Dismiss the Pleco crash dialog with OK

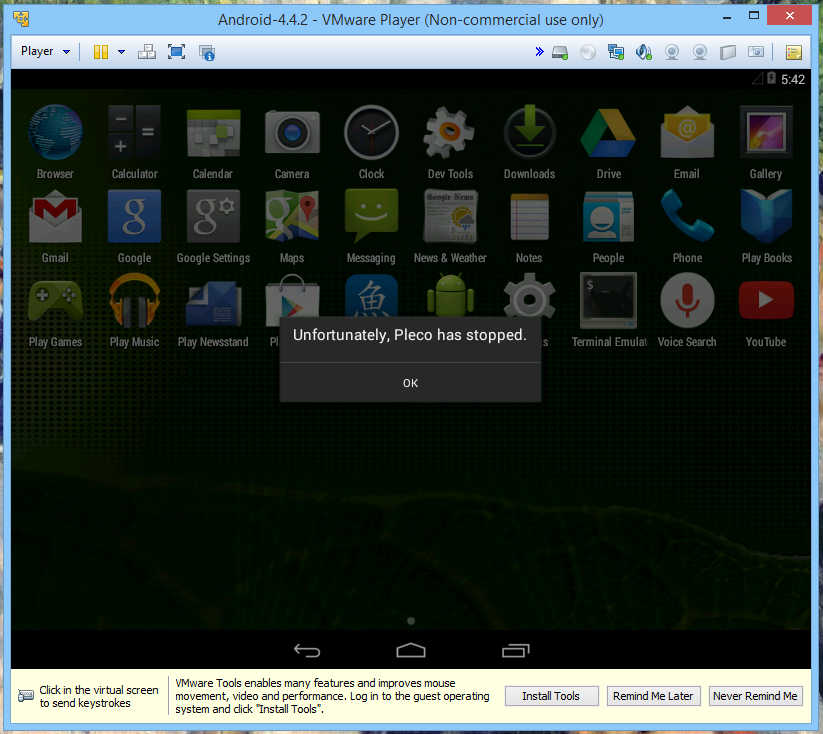click(410, 383)
